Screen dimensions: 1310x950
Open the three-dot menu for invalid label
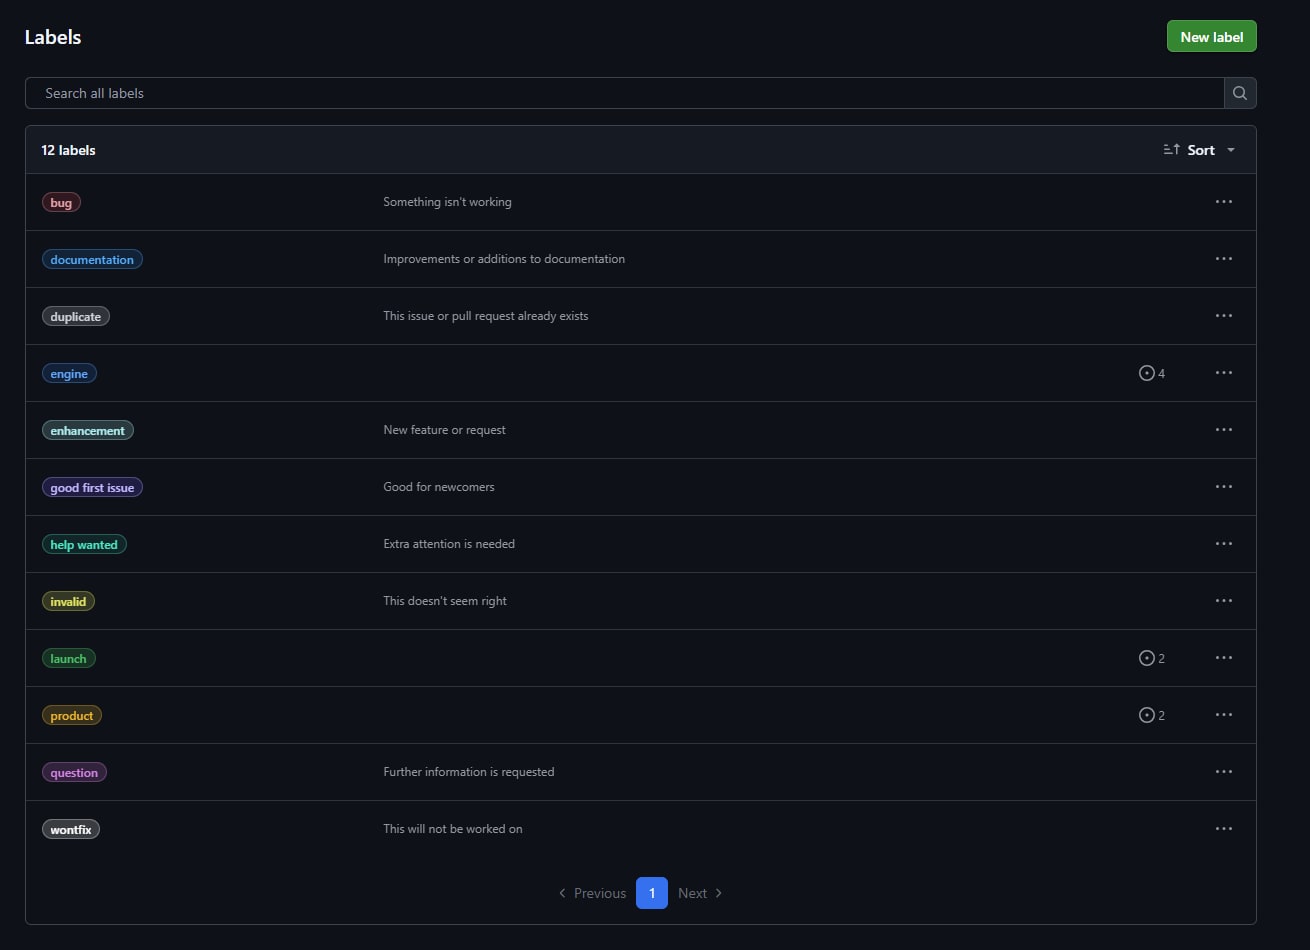(1223, 601)
